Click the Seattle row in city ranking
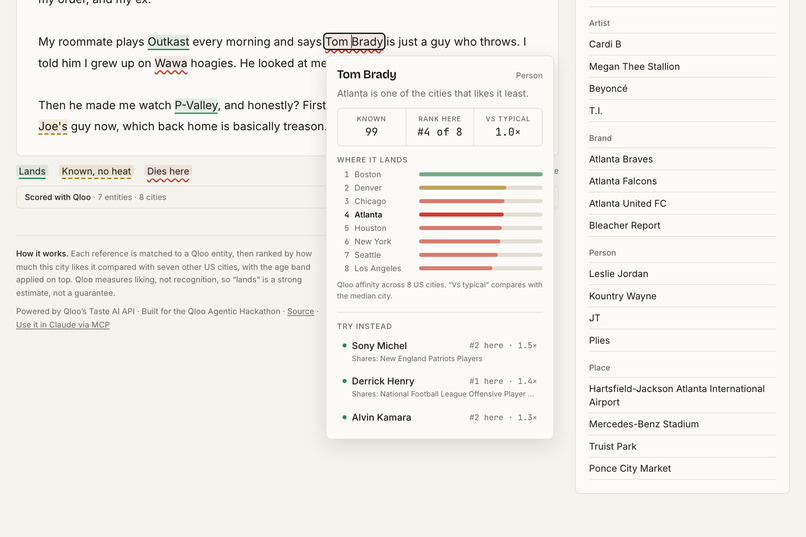This screenshot has width=806, height=537. click(x=439, y=255)
